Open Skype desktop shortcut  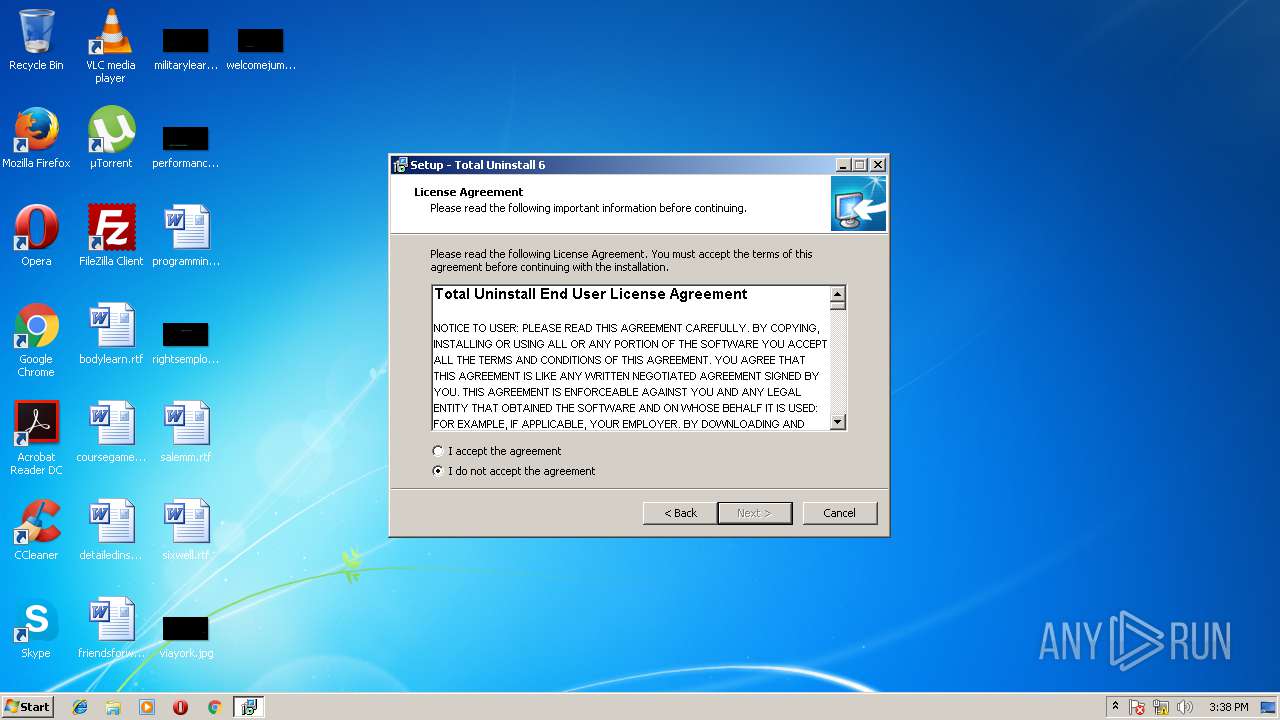click(x=36, y=628)
